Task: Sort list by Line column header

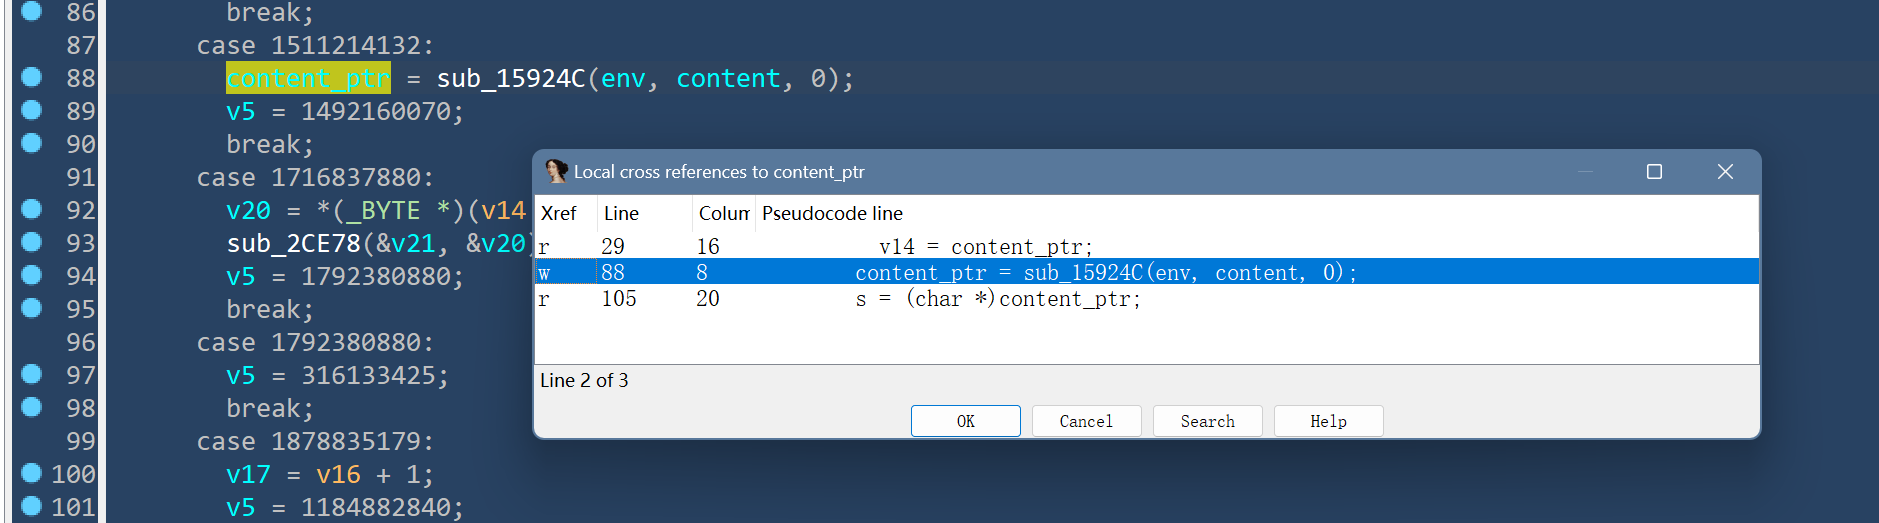Action: 644,213
